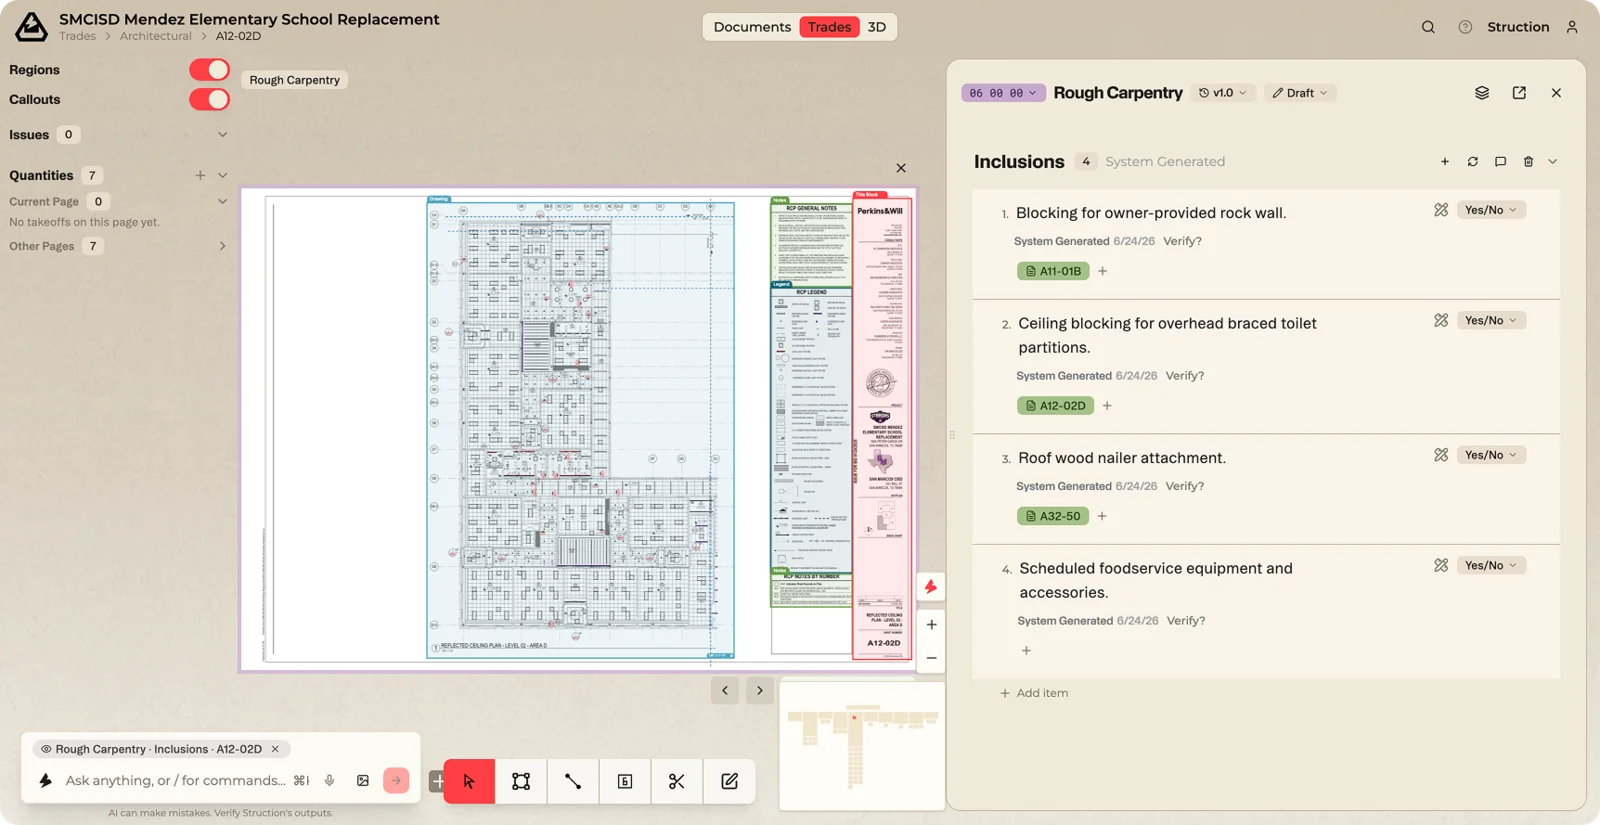Click the Struction logo icon
The image size is (1600, 825).
[x=31, y=27]
